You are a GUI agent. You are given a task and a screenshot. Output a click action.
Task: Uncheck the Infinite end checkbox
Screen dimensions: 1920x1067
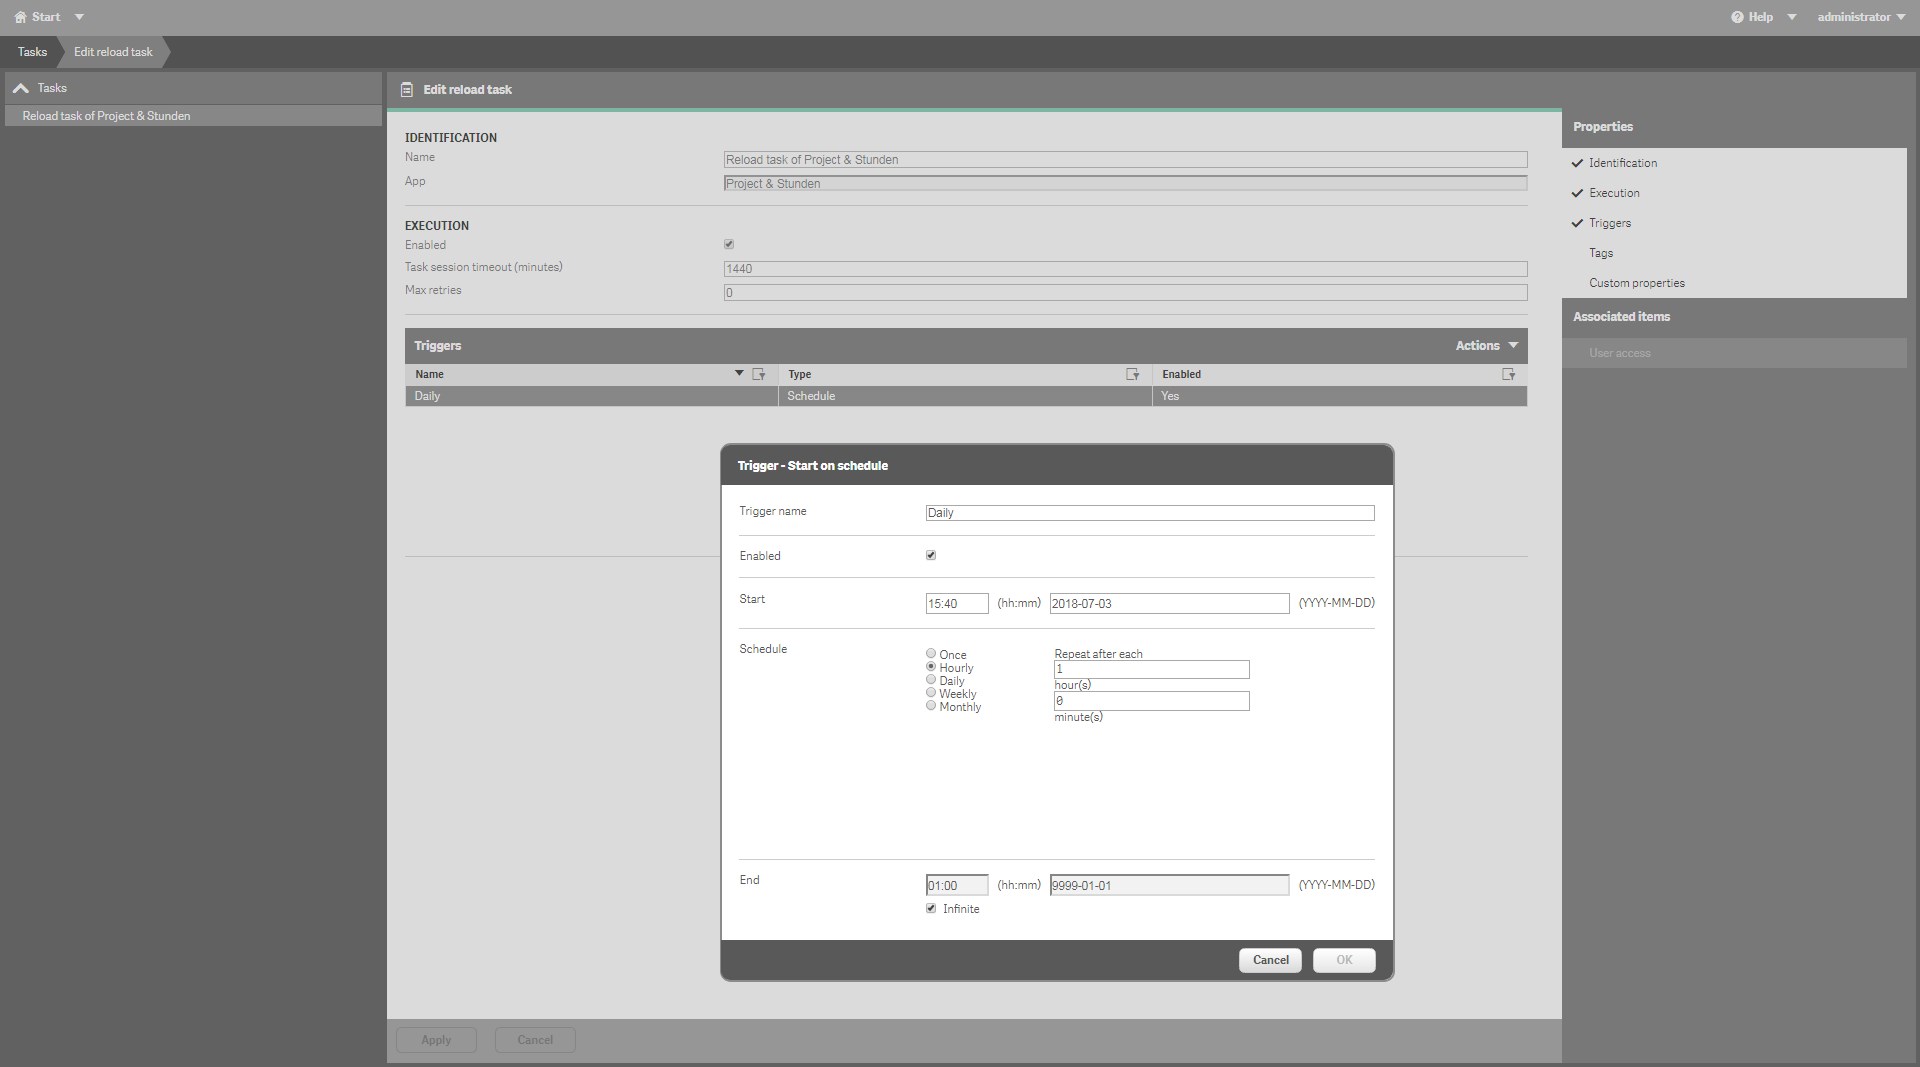(x=931, y=908)
